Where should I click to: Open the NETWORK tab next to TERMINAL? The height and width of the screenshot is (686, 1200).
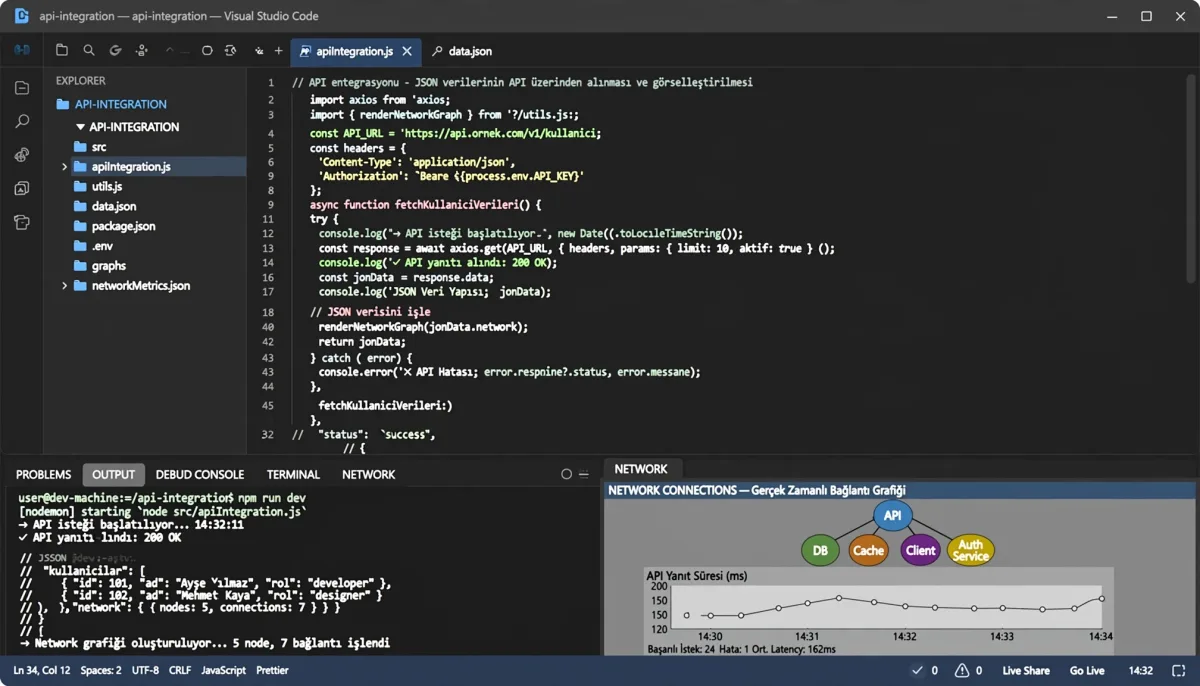368,474
